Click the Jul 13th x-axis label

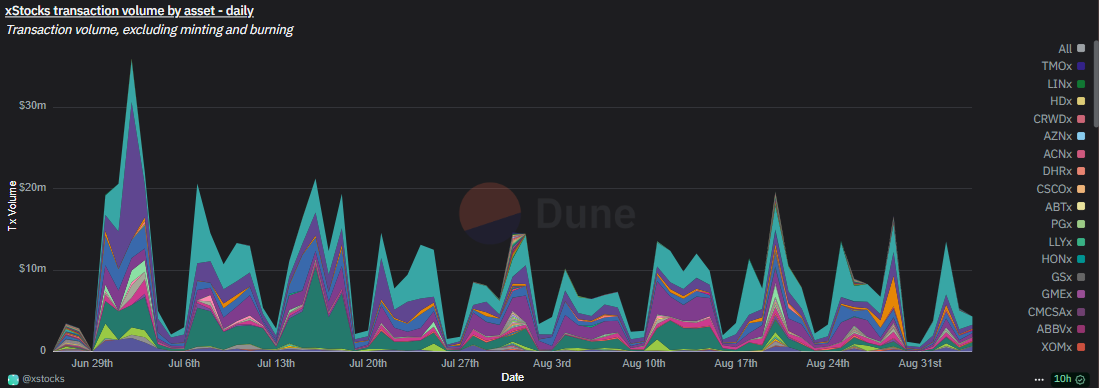(277, 363)
